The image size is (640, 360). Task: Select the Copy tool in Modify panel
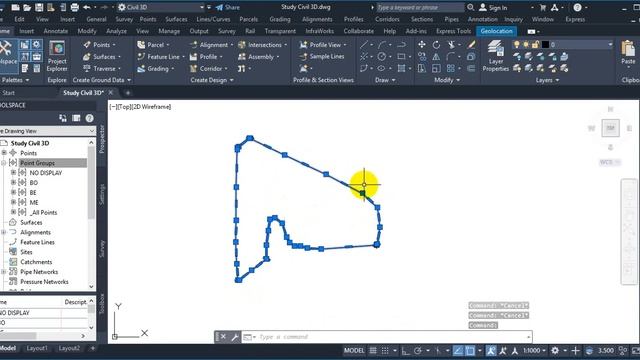(x=422, y=57)
